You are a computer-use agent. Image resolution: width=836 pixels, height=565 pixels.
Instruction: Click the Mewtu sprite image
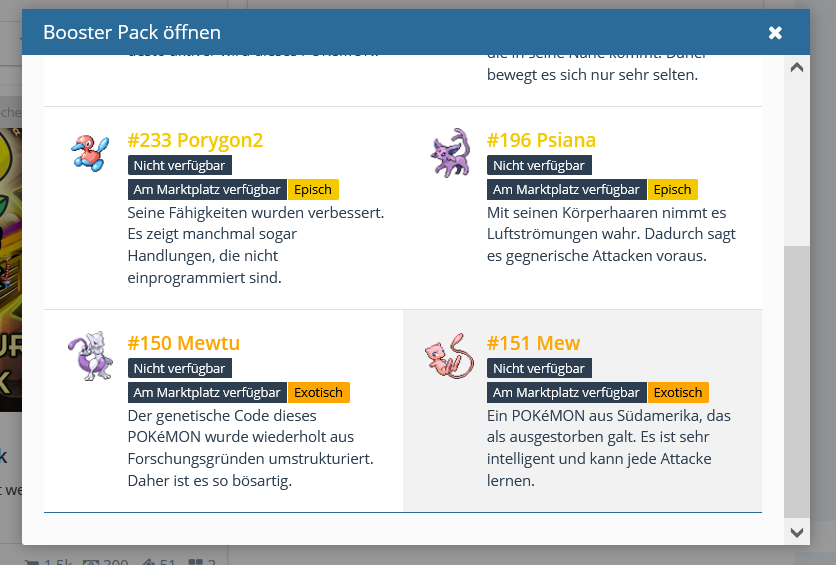pos(89,357)
